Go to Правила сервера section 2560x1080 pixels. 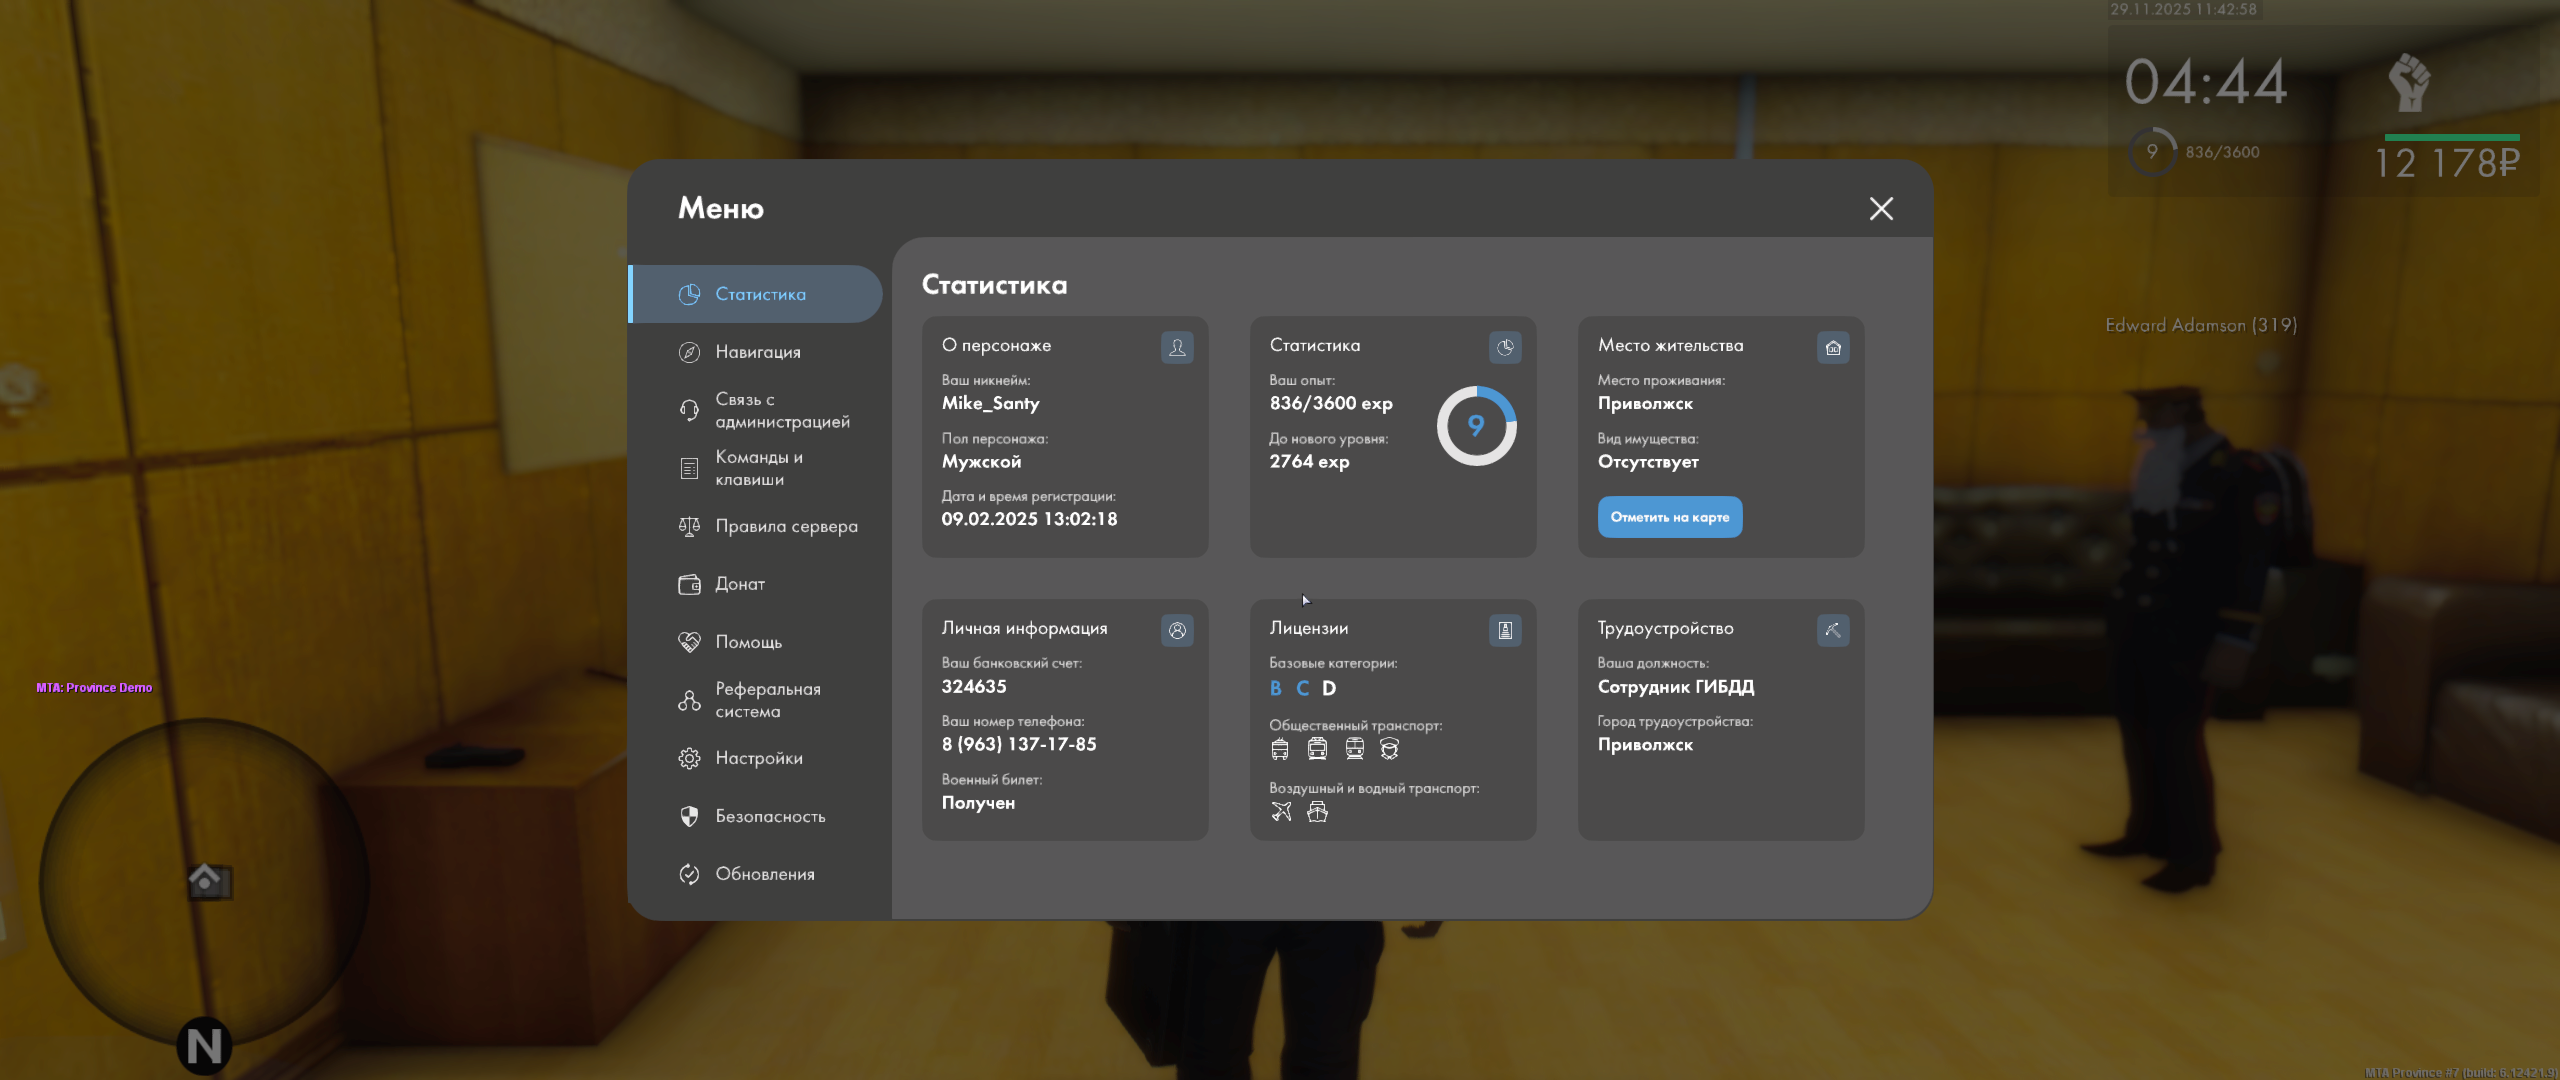pyautogui.click(x=785, y=526)
